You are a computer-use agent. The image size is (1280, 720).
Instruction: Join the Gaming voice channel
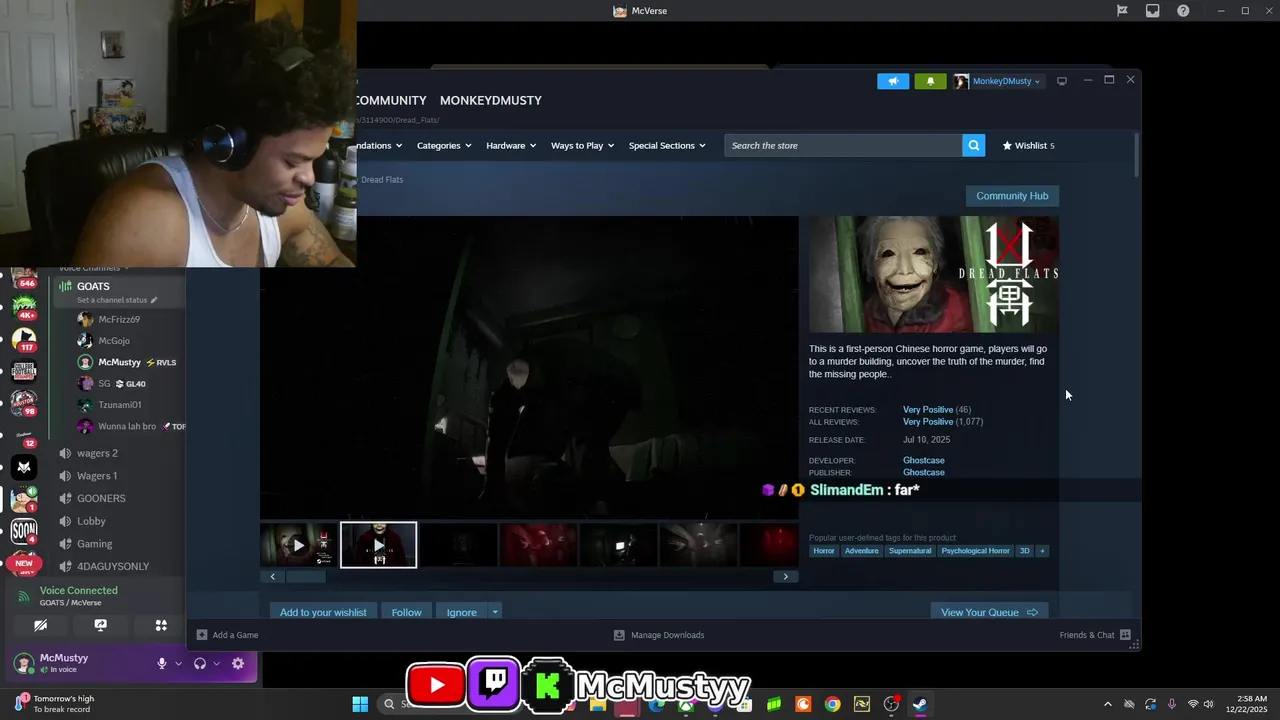coord(95,544)
